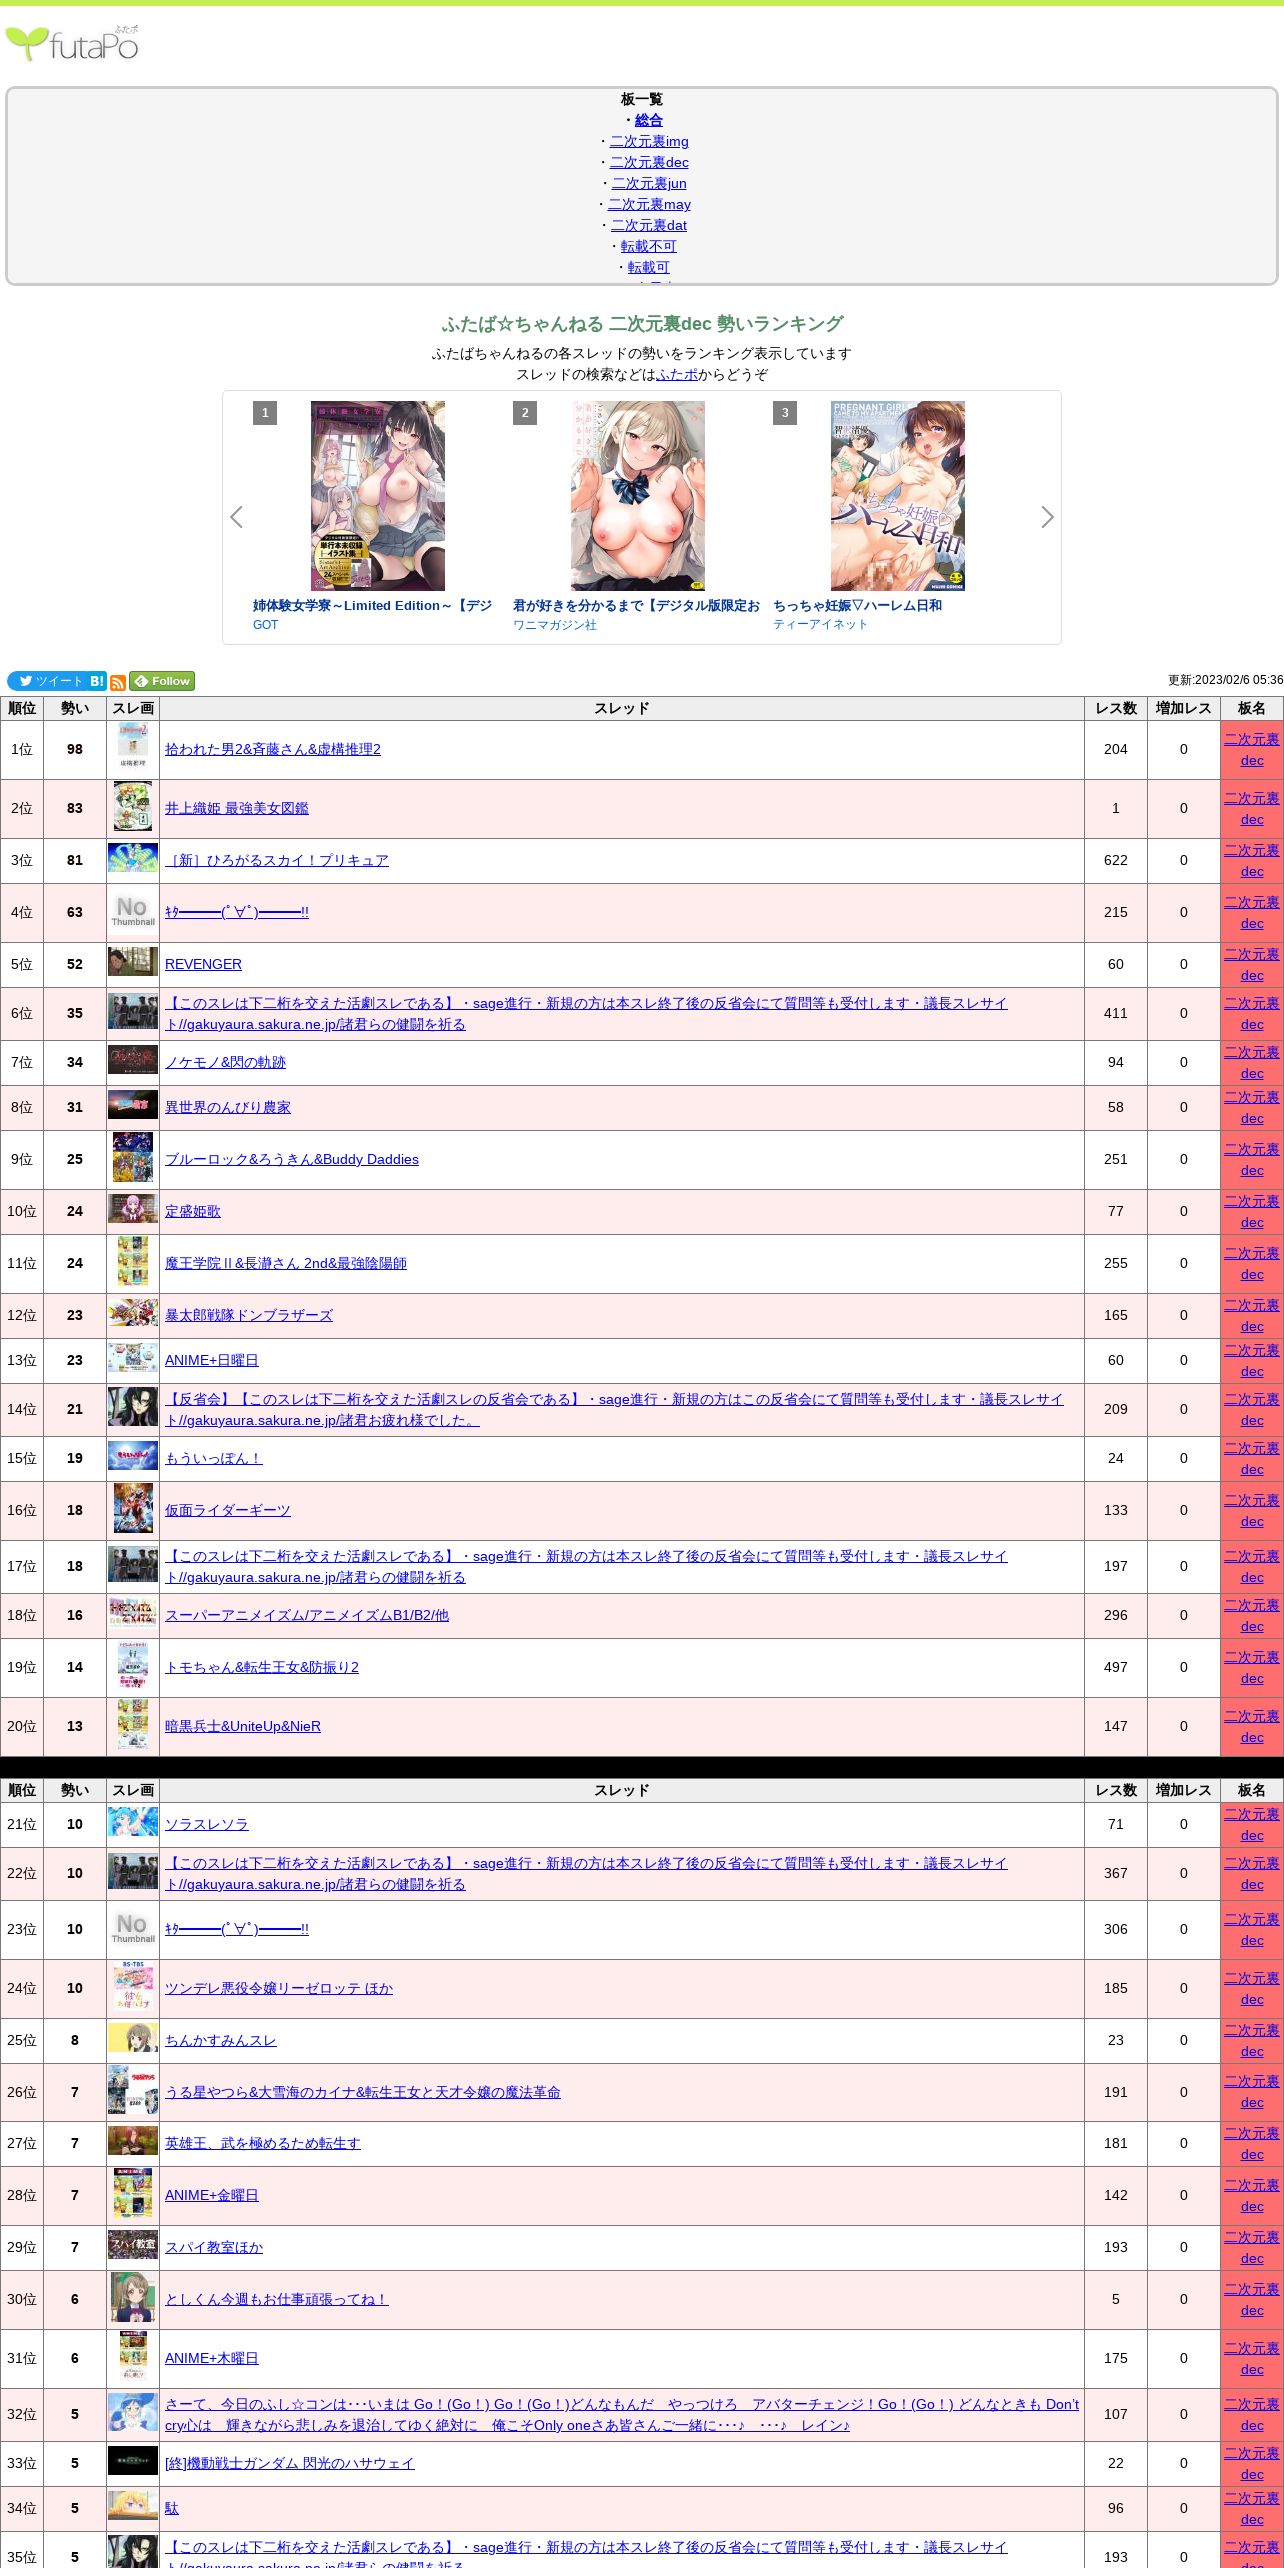Open the 総合 board link
This screenshot has width=1284, height=2568.
click(x=649, y=120)
